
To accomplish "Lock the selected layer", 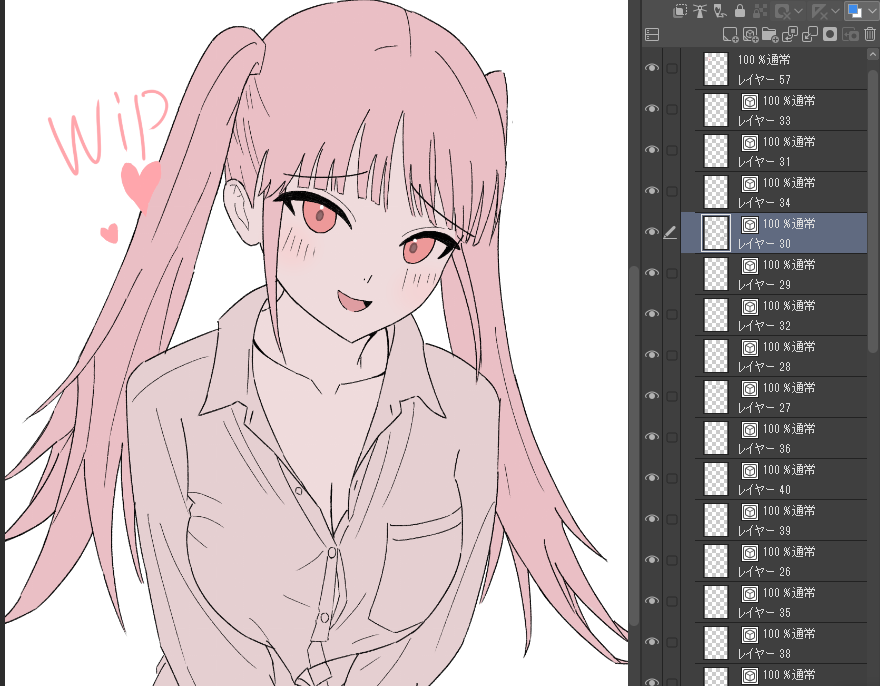I will 740,11.
